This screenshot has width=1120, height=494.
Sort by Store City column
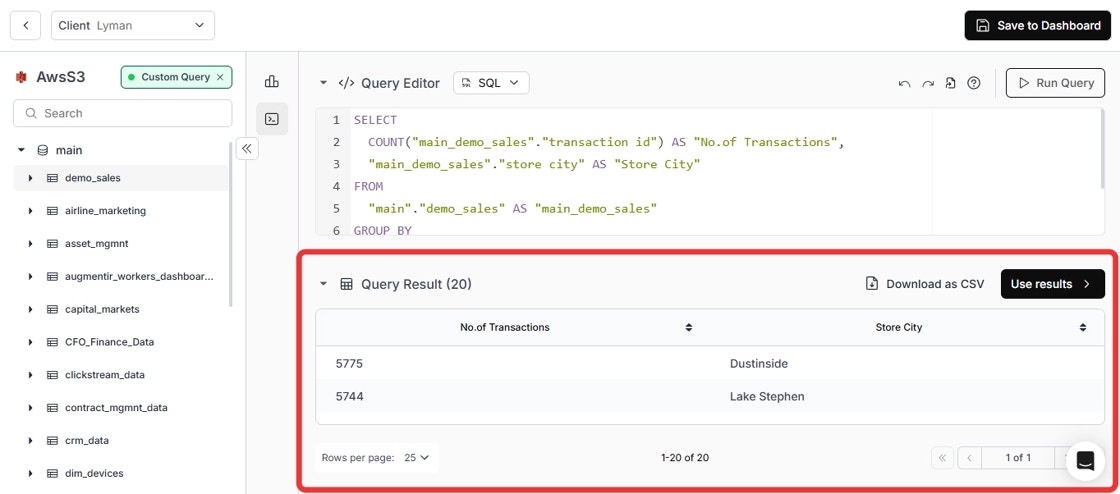pyautogui.click(x=1083, y=328)
